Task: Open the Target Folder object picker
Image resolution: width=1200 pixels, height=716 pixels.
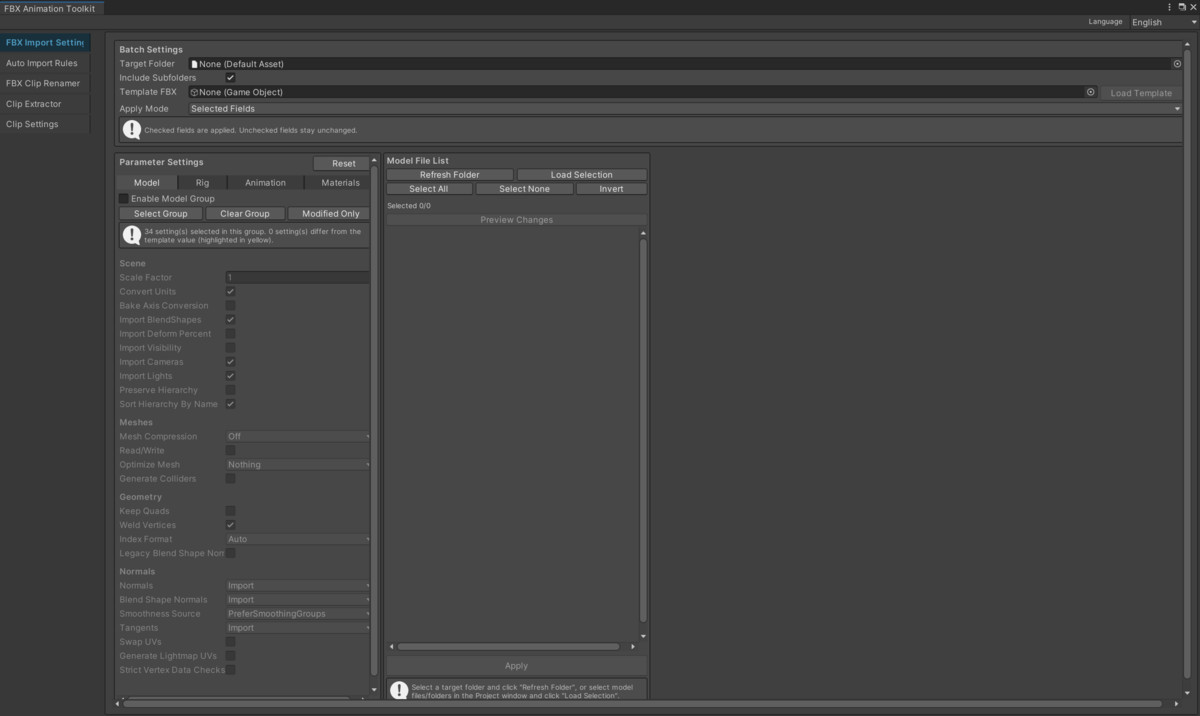Action: point(1177,64)
